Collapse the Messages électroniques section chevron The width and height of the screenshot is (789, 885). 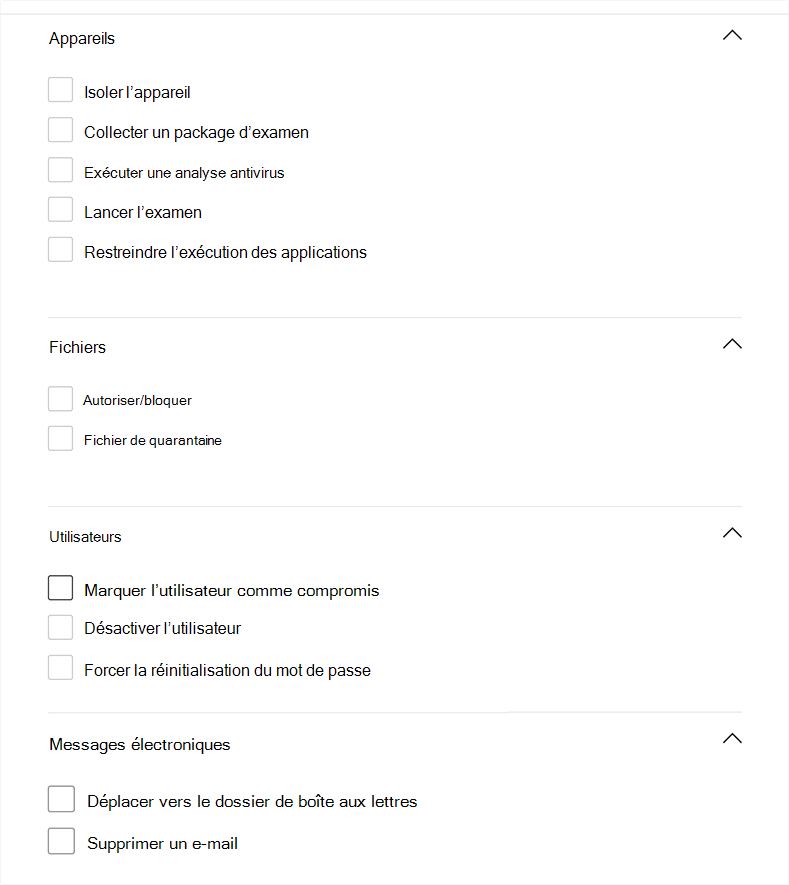(x=732, y=739)
